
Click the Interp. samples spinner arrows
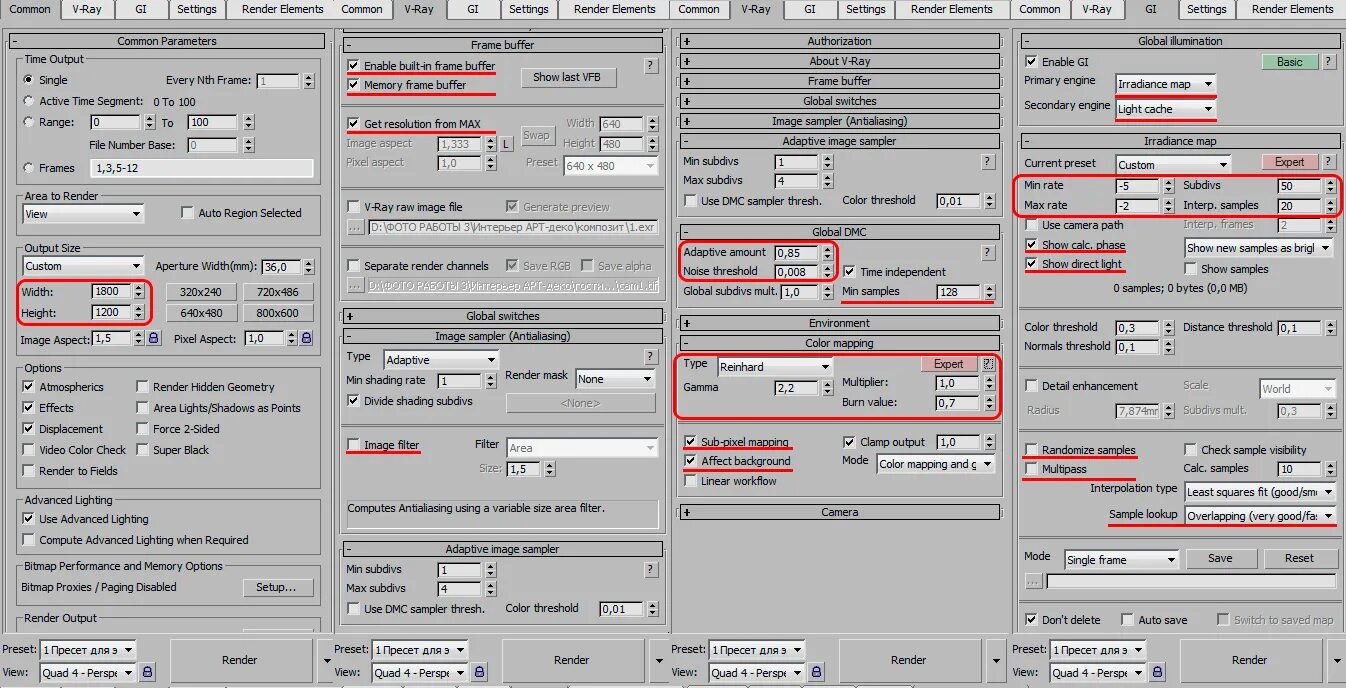[1330, 205]
